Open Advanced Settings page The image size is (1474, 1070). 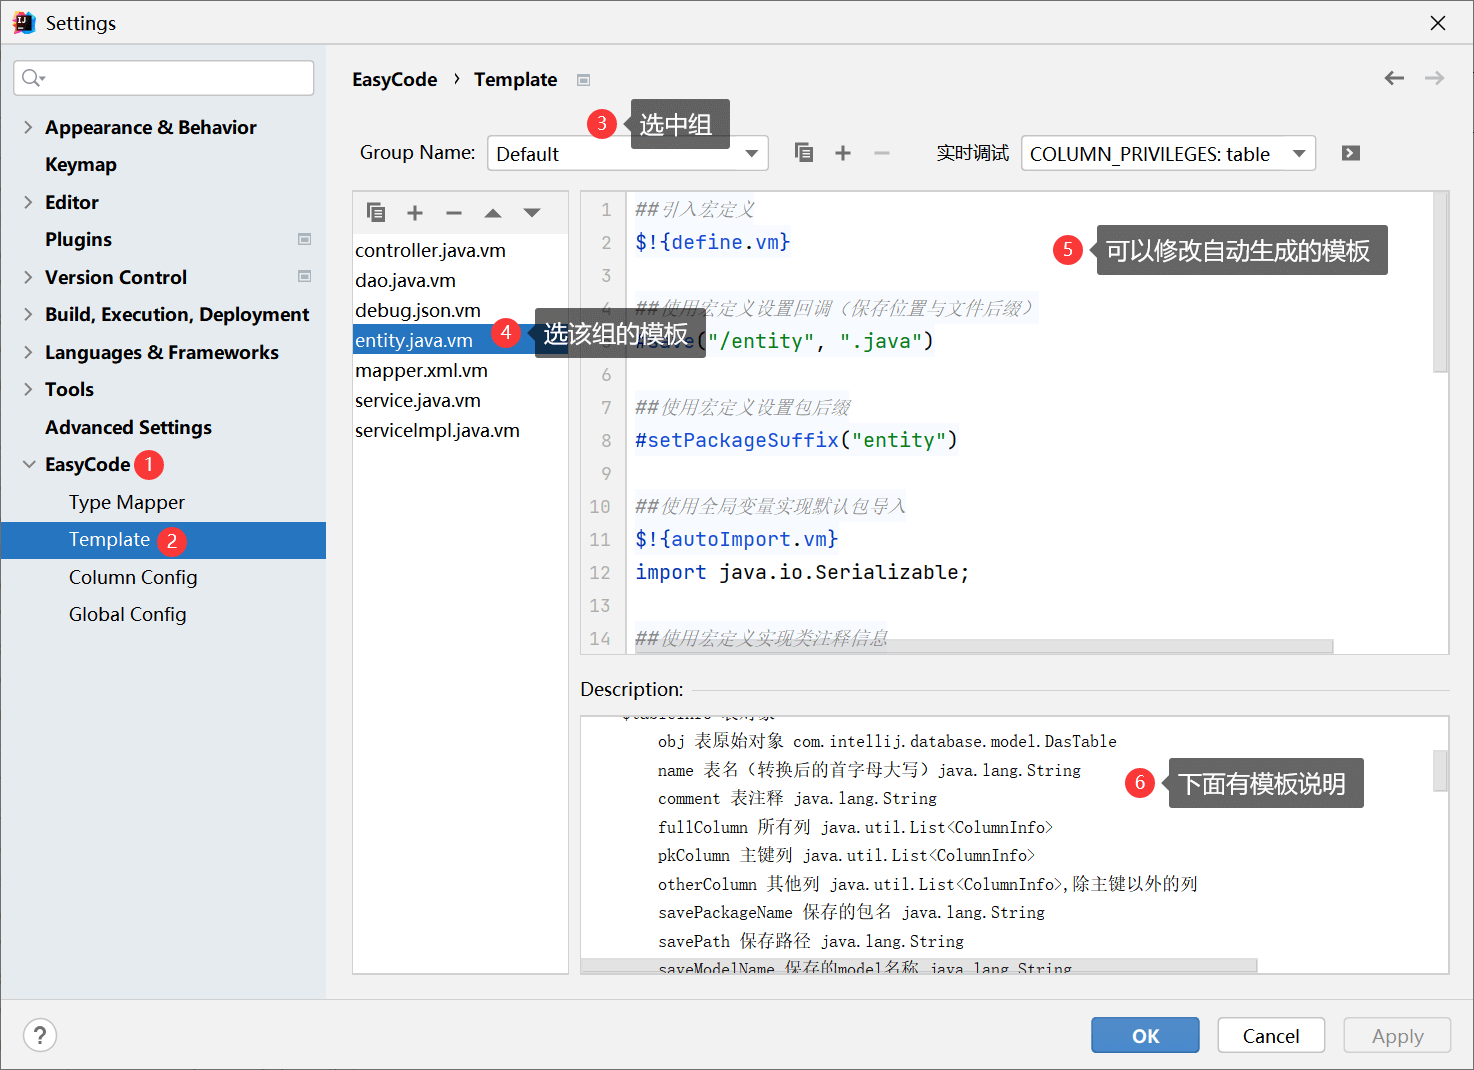coord(128,427)
